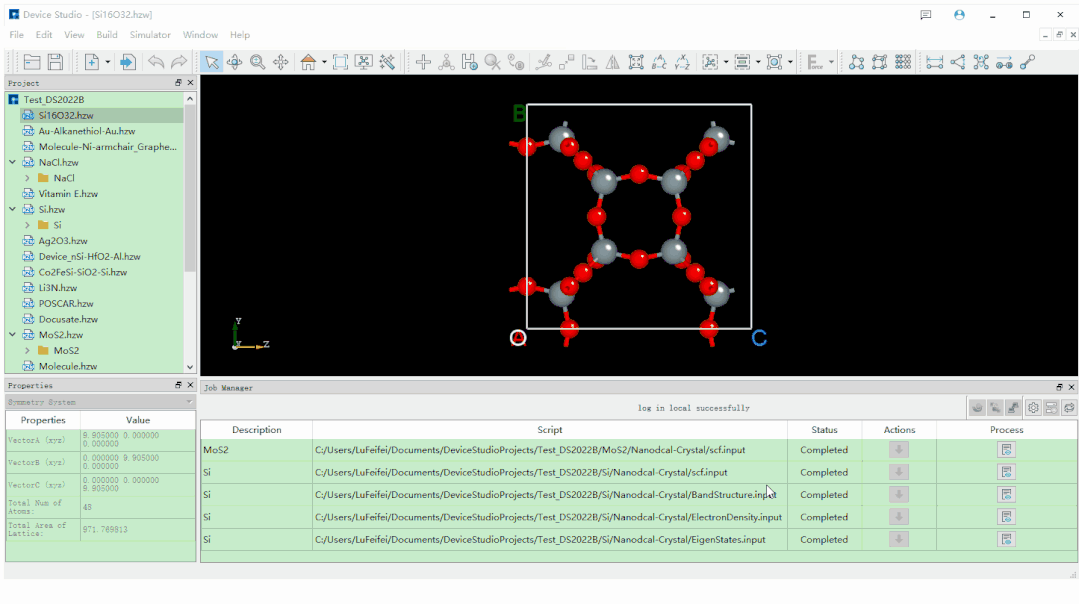
Task: Open the Build menu
Action: pos(107,35)
